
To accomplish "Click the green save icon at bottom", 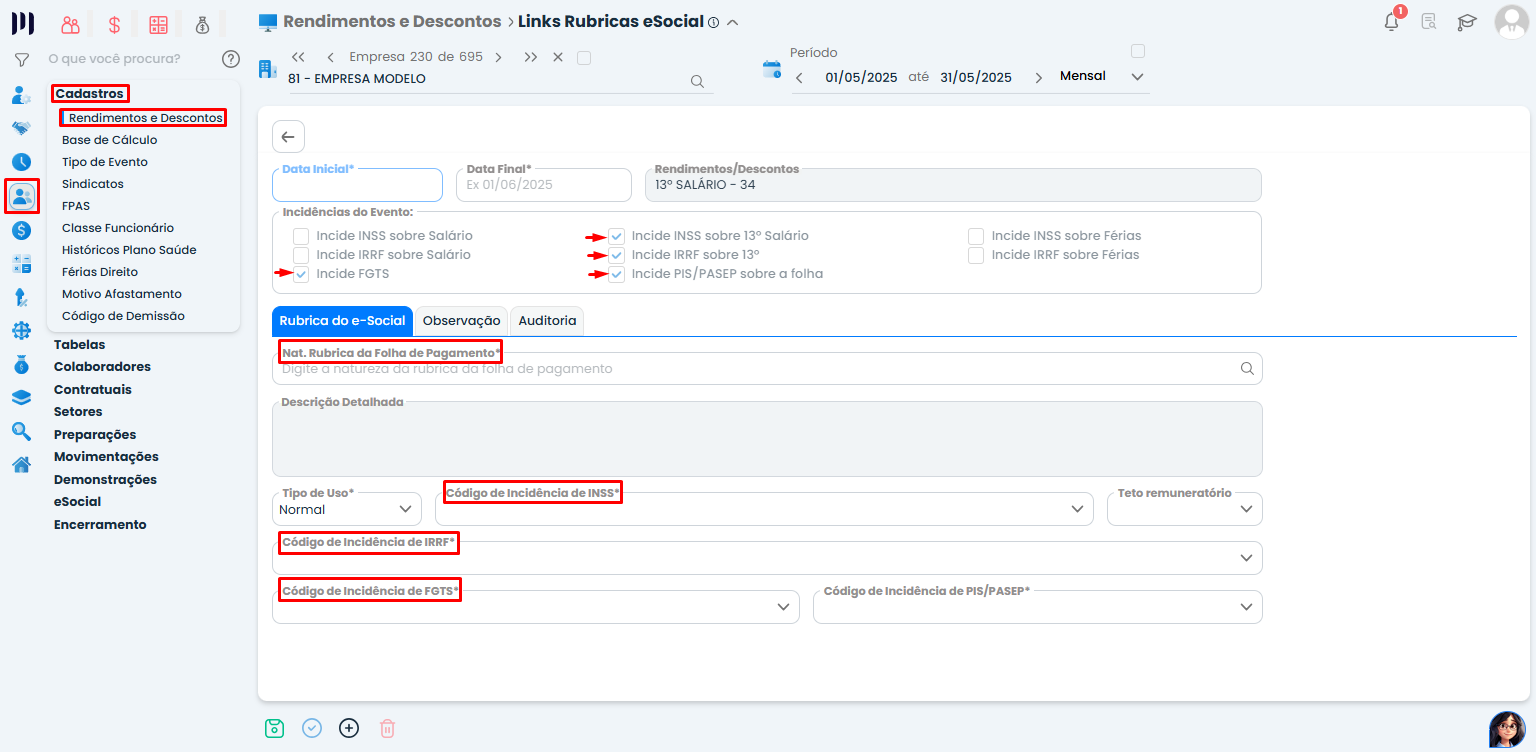I will tap(275, 728).
